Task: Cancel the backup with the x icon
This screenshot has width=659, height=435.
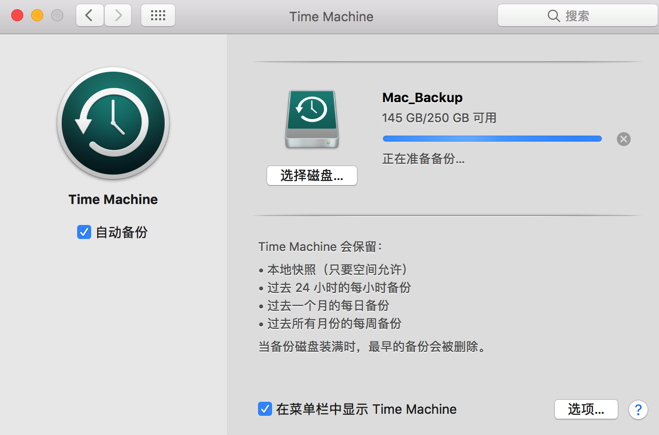Action: pyautogui.click(x=624, y=139)
